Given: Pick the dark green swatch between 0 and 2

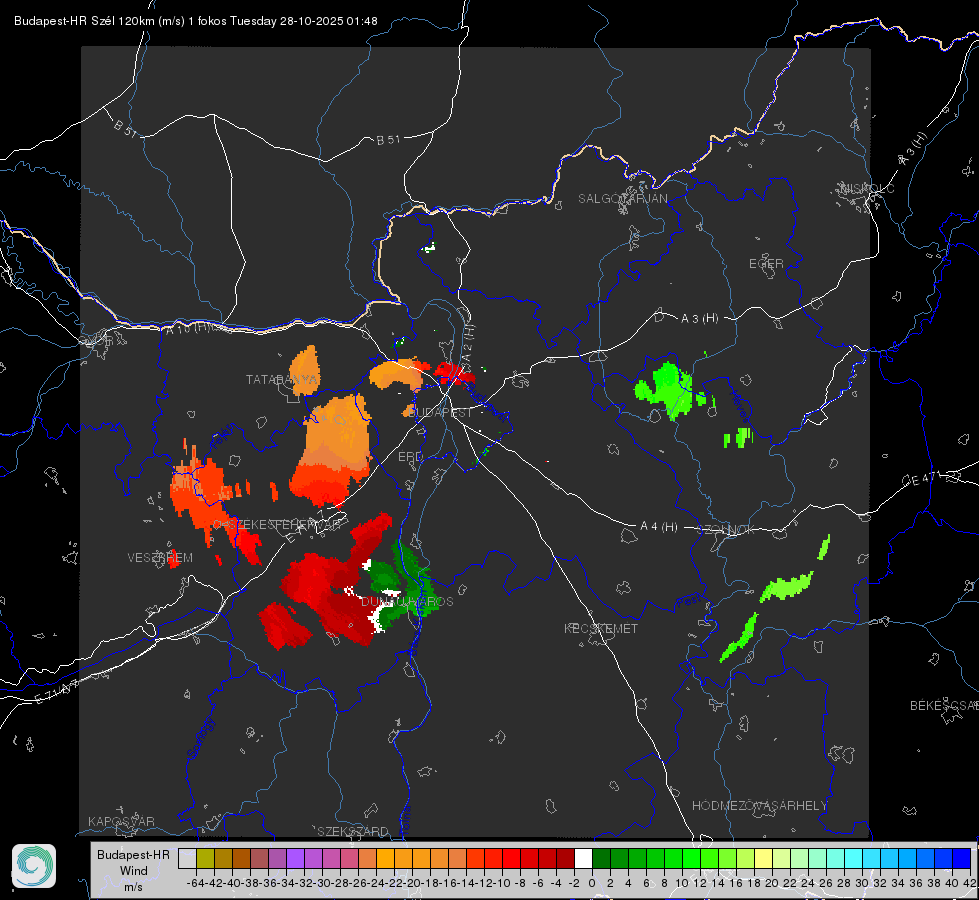Looking at the screenshot, I should (601, 858).
